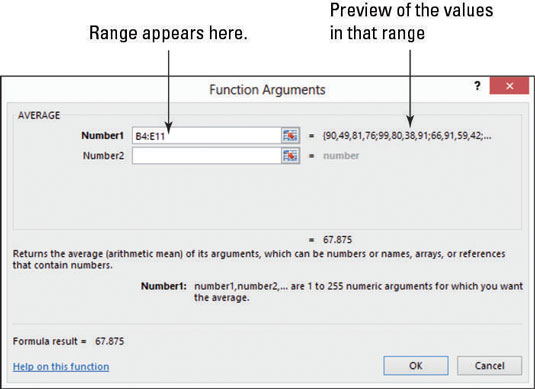Image resolution: width=535 pixels, height=389 pixels.
Task: Close the Function Arguments dialog
Action: [509, 86]
